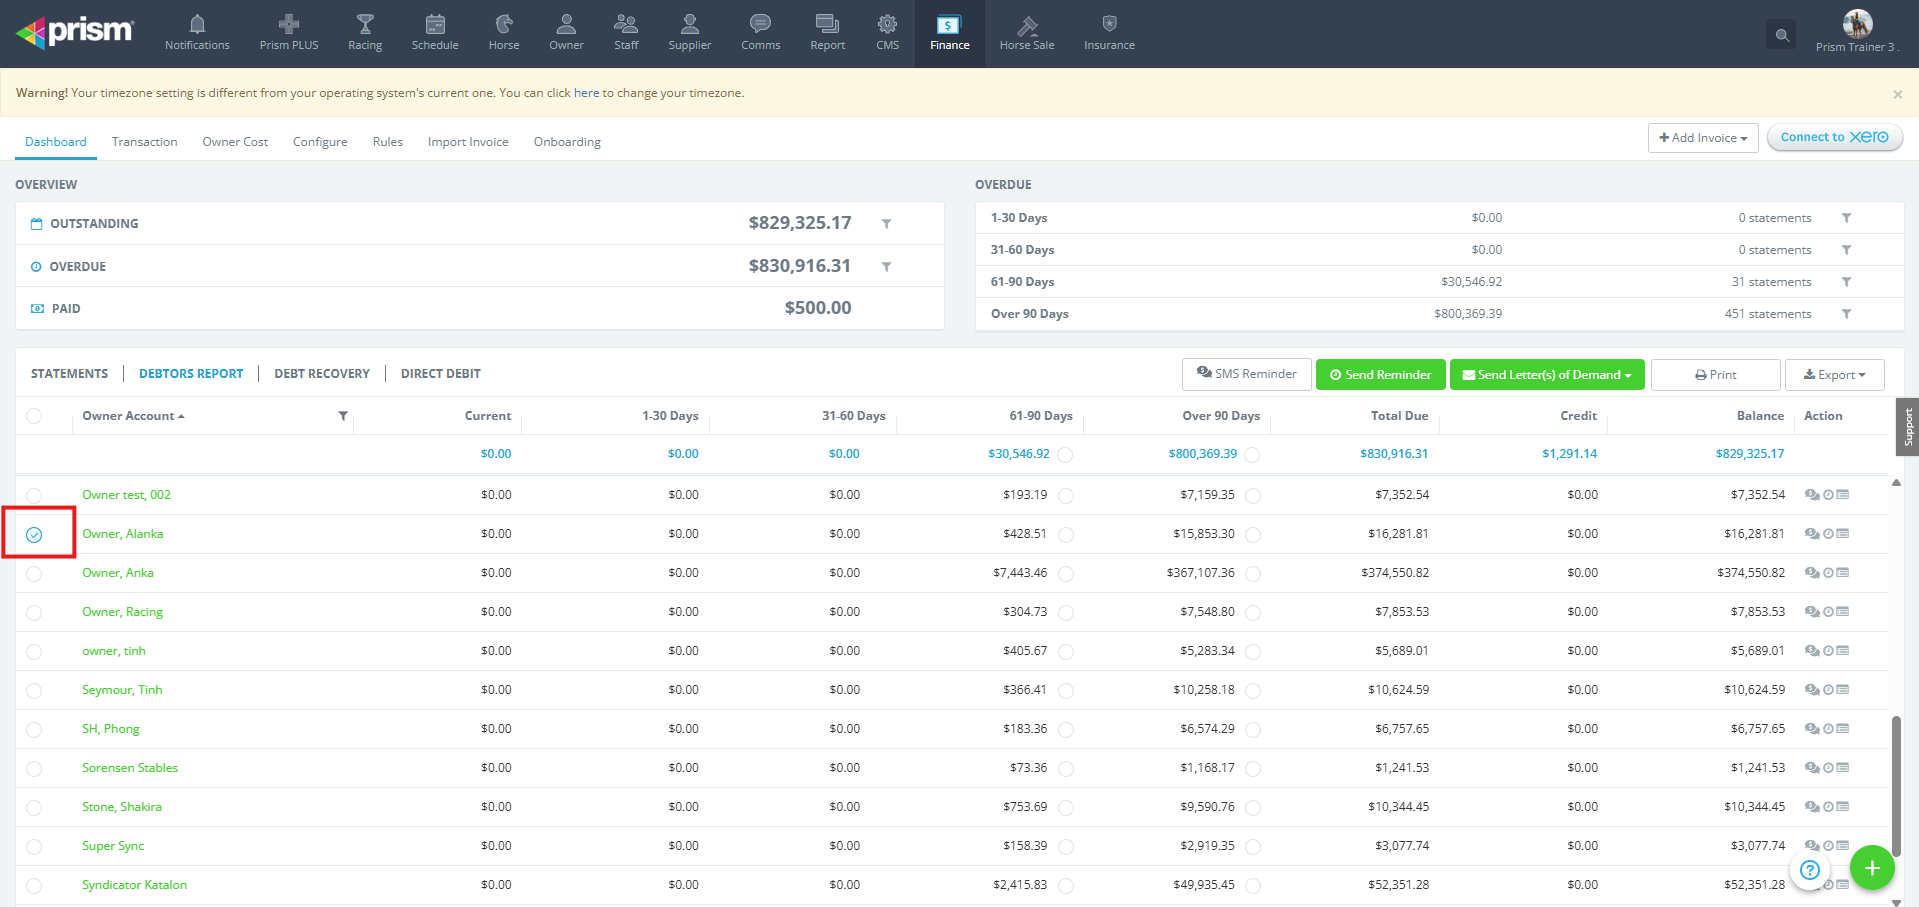Click the Connect to Xero button
This screenshot has height=907, width=1919.
tap(1834, 138)
